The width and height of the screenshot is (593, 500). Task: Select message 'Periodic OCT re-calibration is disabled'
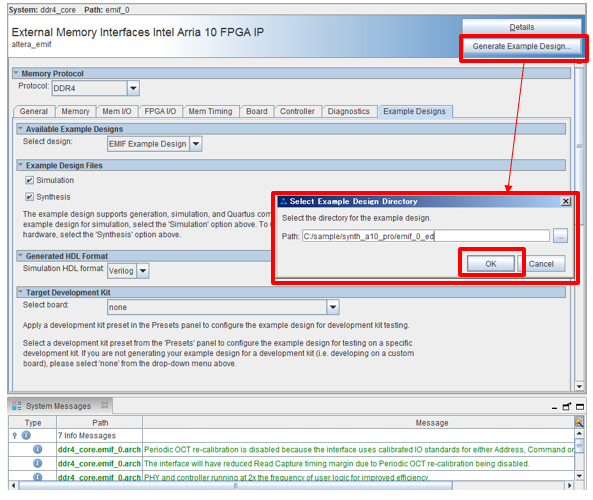359,450
